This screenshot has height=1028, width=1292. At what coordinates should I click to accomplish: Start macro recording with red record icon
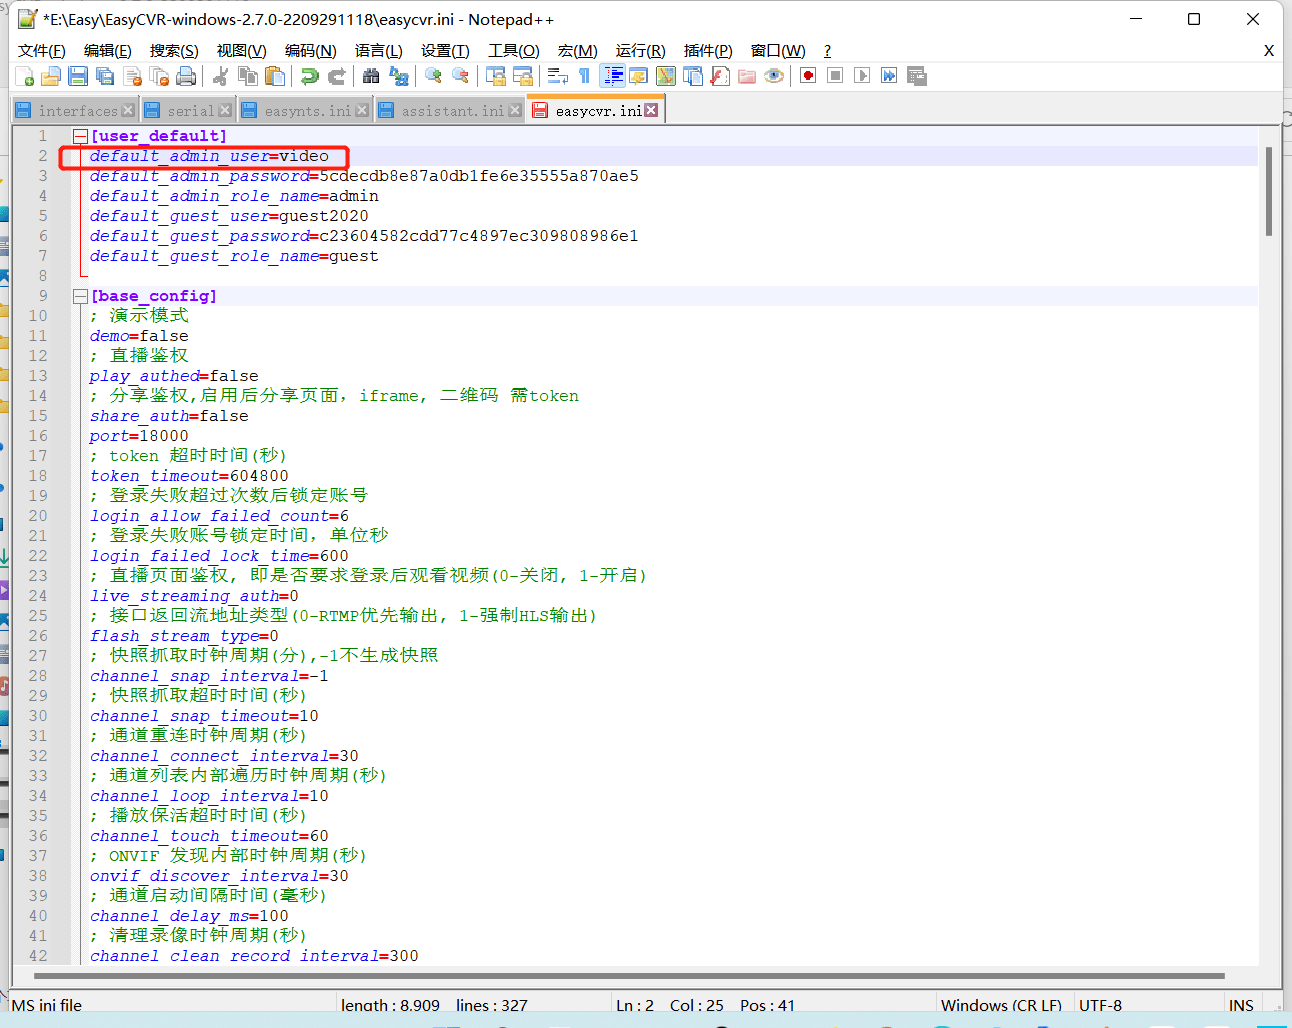[808, 76]
